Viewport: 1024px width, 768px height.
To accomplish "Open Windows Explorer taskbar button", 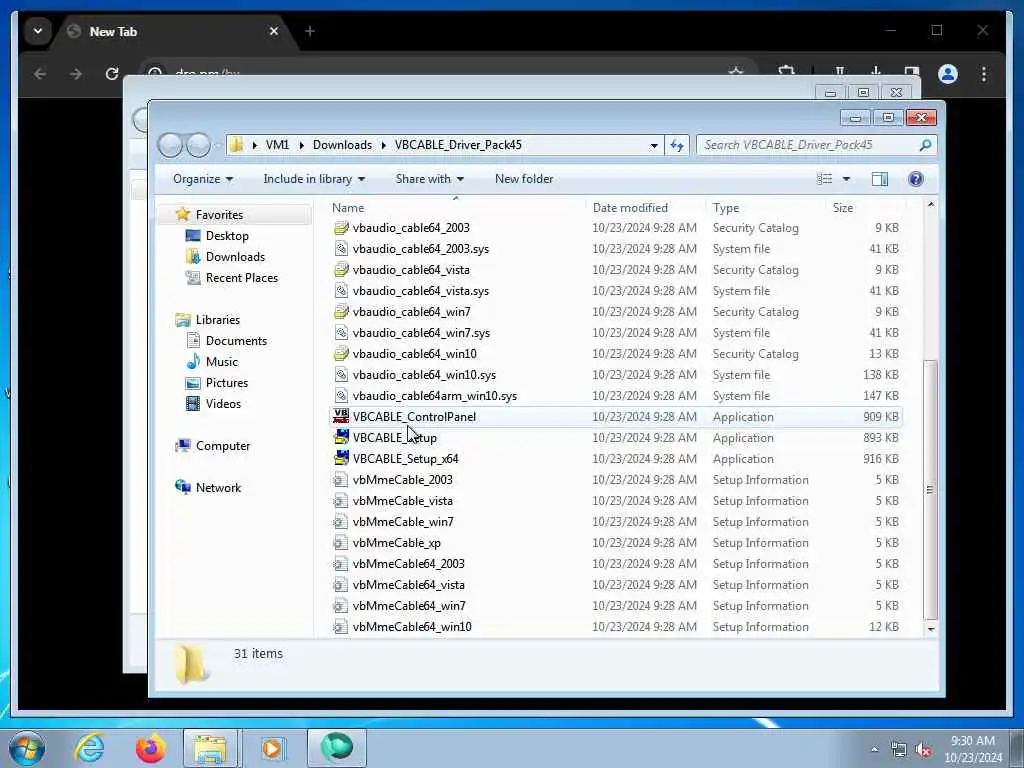I will (x=210, y=748).
